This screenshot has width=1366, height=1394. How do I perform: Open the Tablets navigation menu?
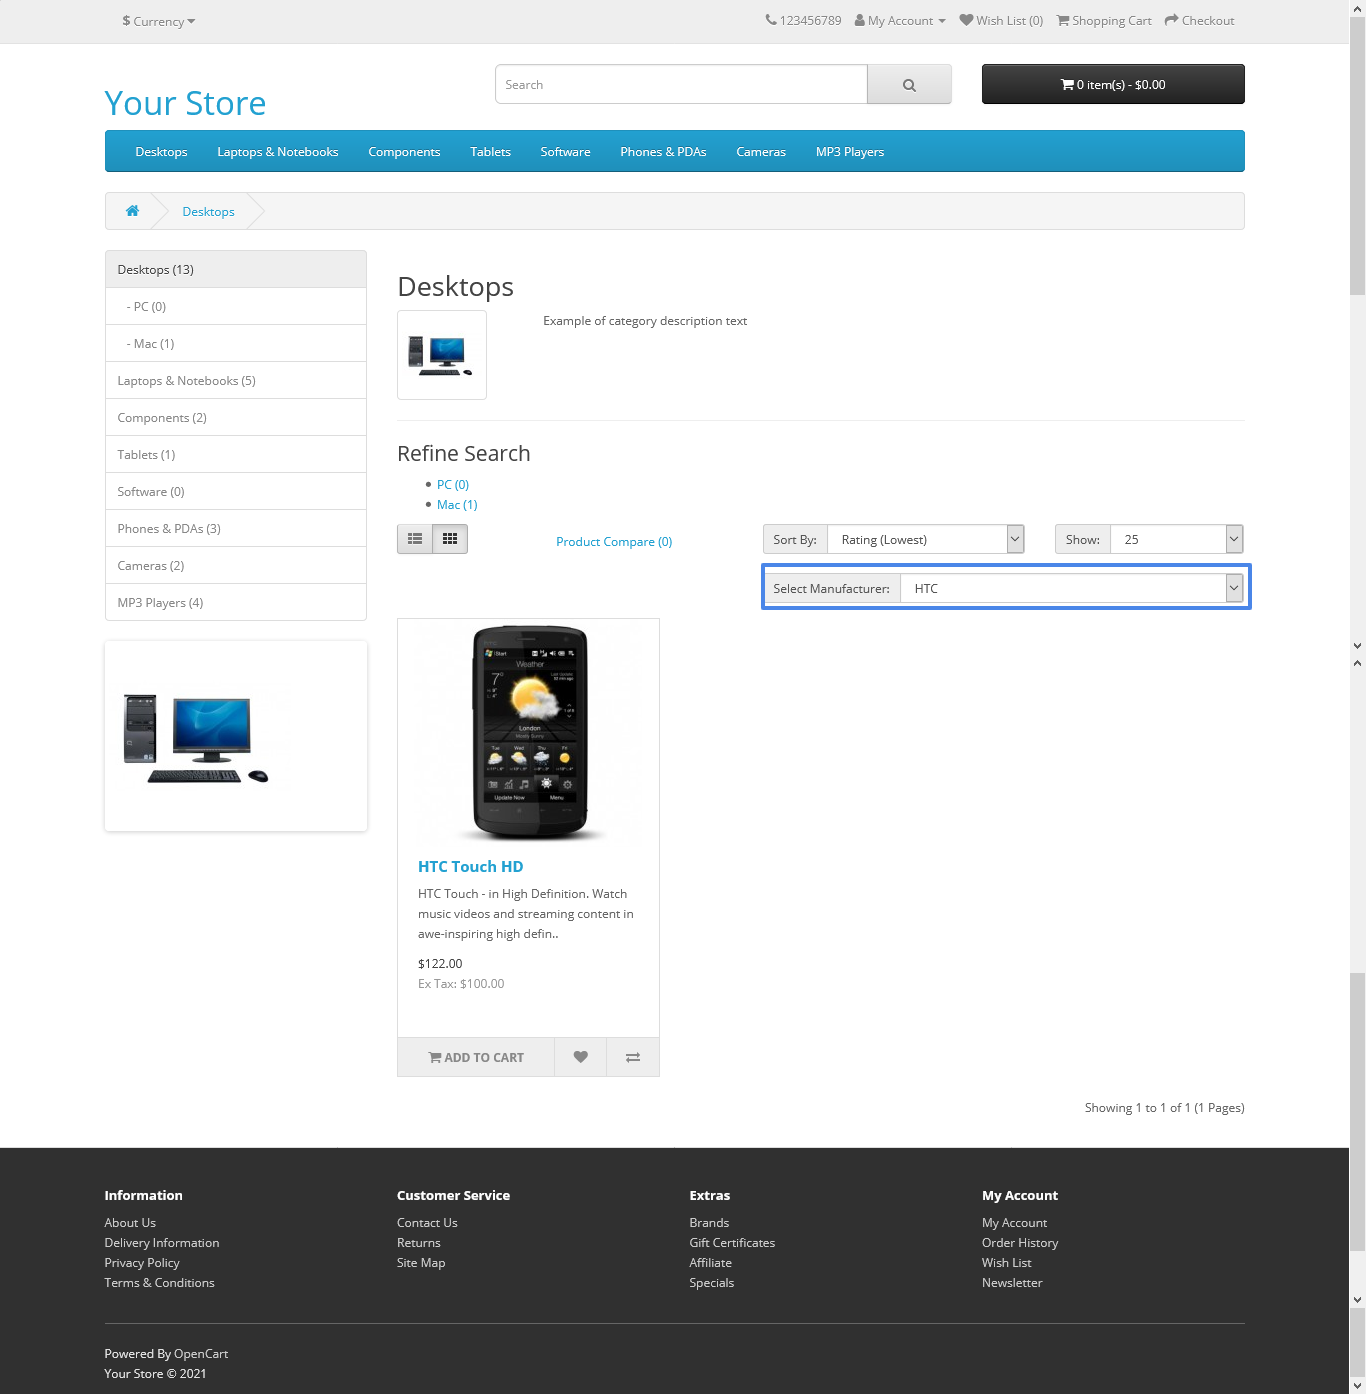point(490,152)
